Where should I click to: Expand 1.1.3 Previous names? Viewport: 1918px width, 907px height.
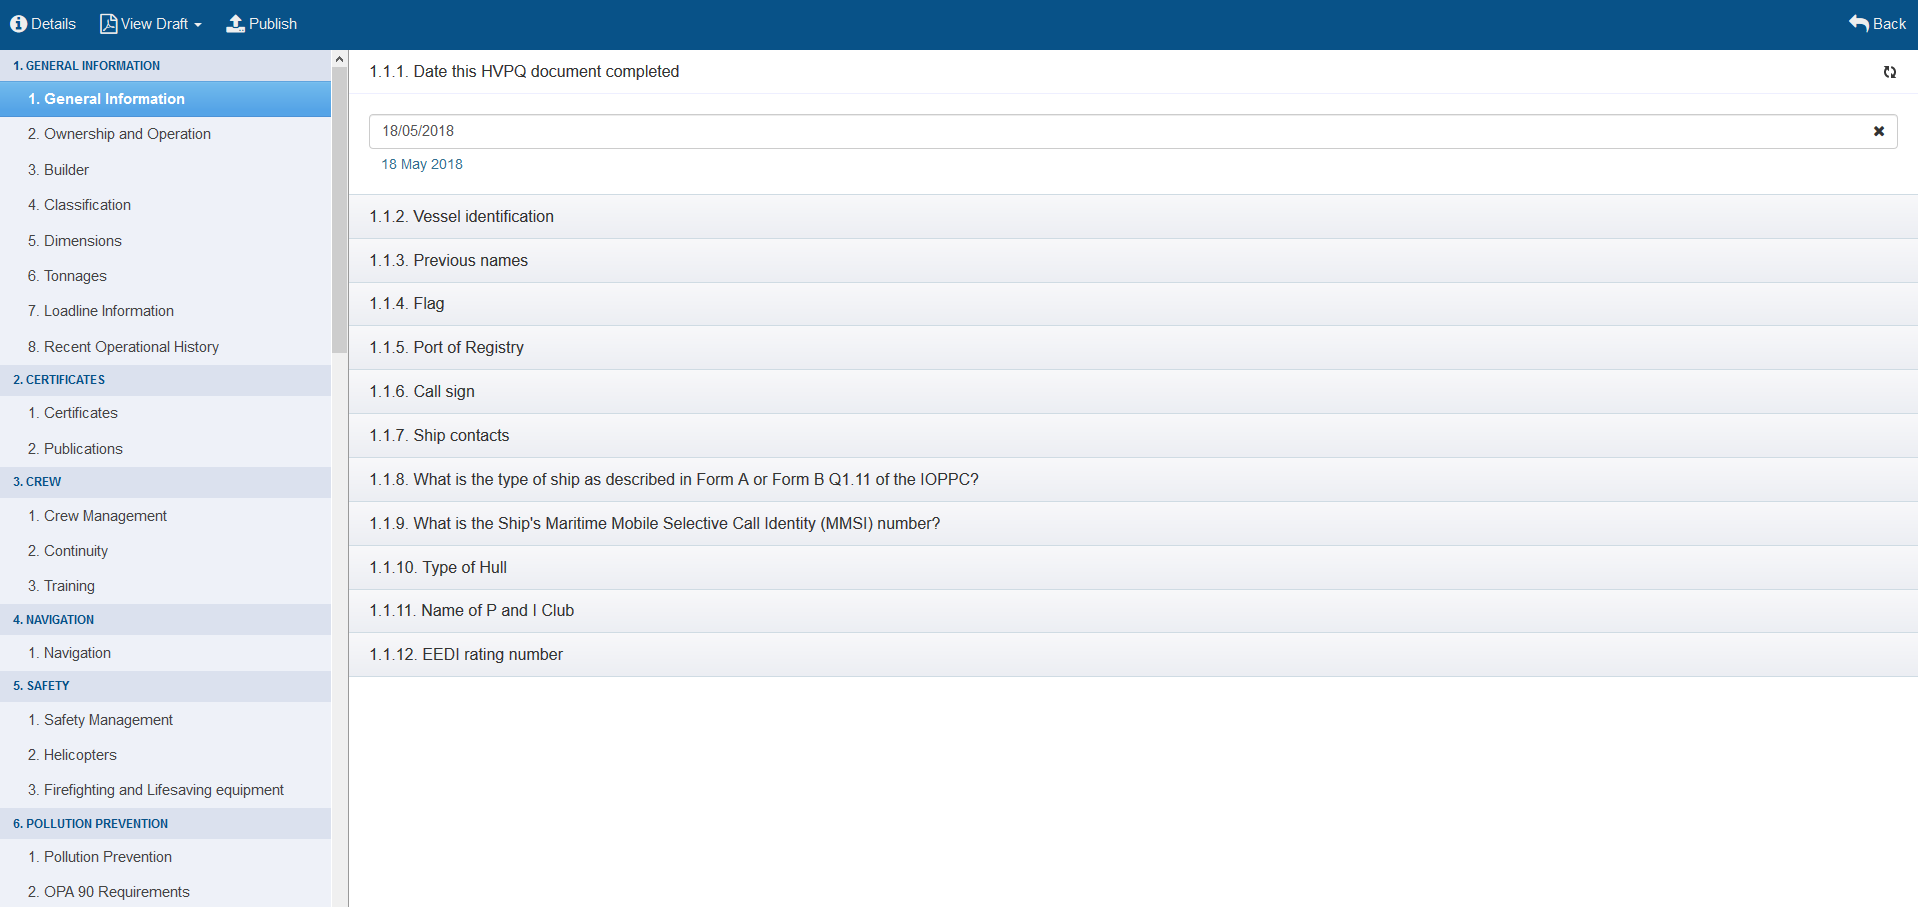click(x=1133, y=260)
